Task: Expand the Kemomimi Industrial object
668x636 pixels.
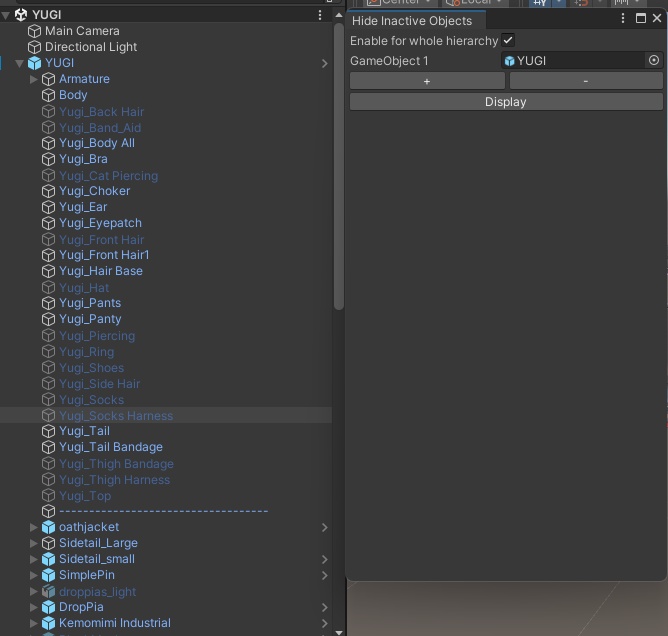Action: pyautogui.click(x=34, y=623)
